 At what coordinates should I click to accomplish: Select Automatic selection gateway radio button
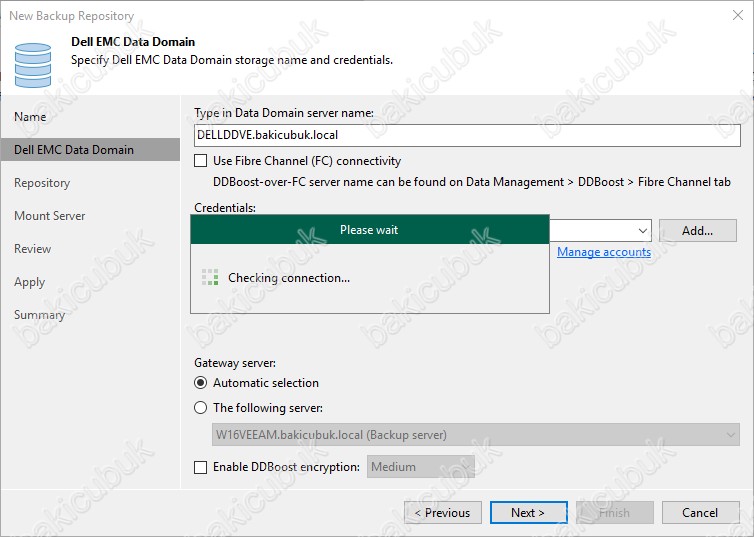[x=201, y=383]
